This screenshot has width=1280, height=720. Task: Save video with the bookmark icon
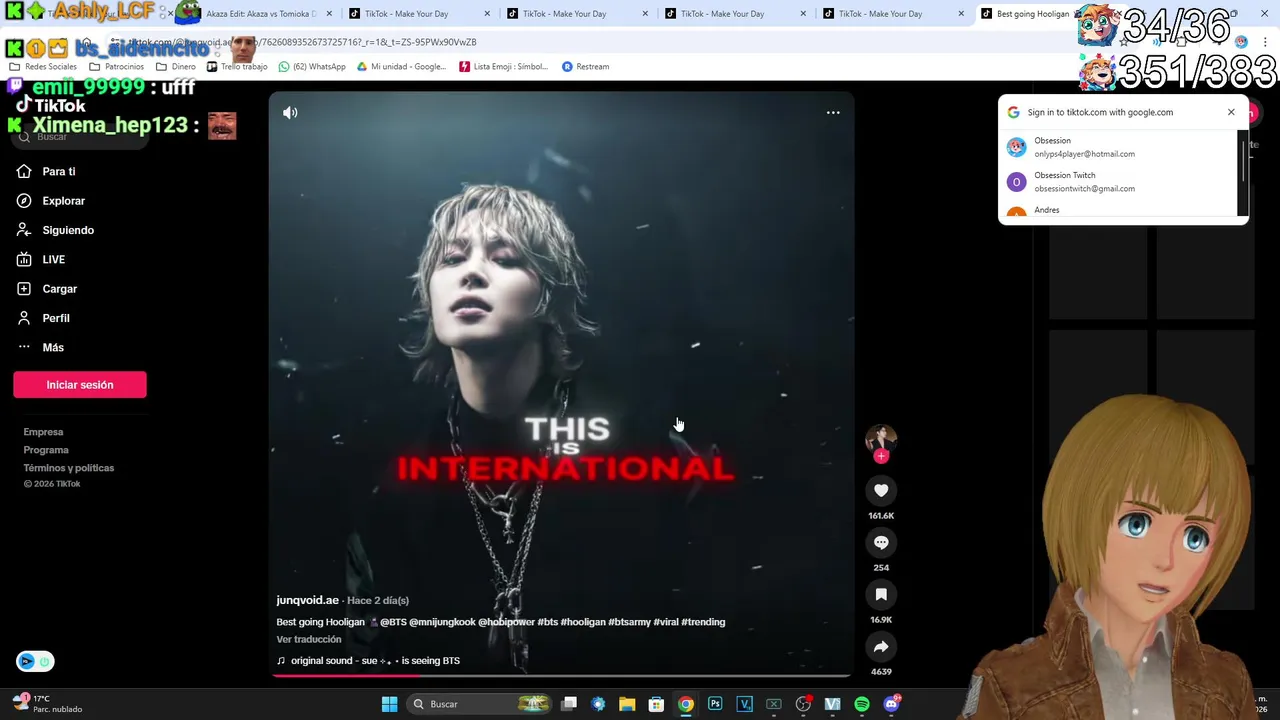(x=881, y=594)
